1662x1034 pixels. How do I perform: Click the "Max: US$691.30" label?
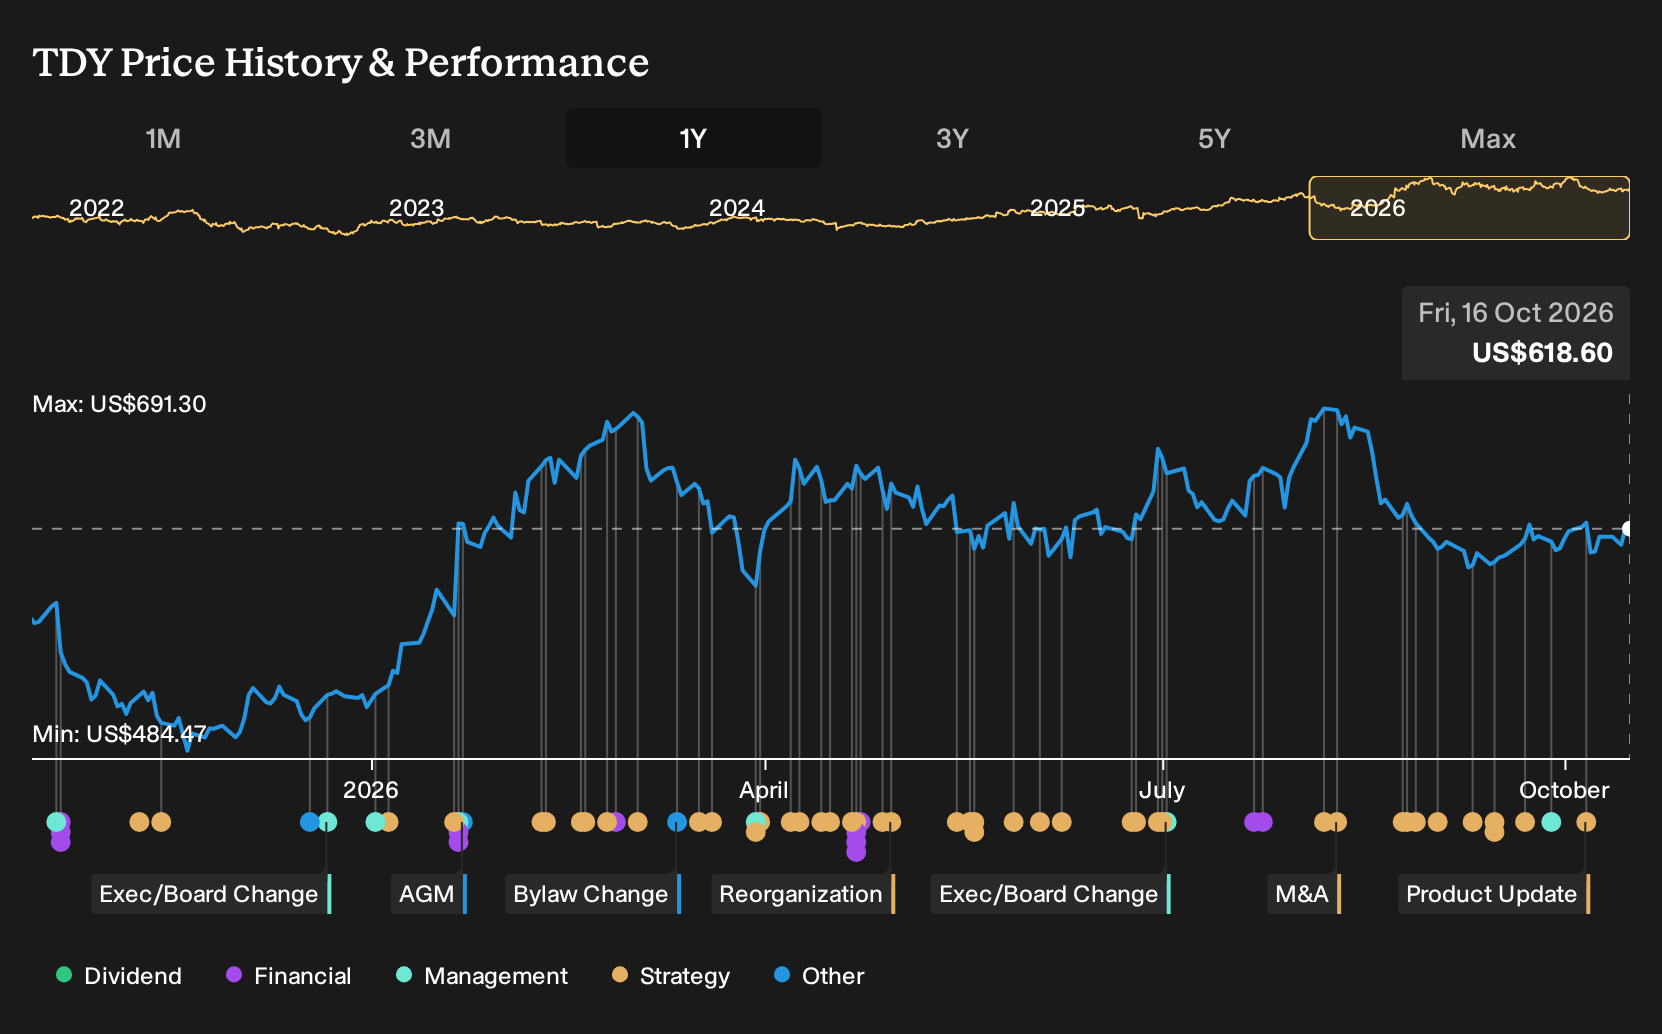click(x=119, y=404)
